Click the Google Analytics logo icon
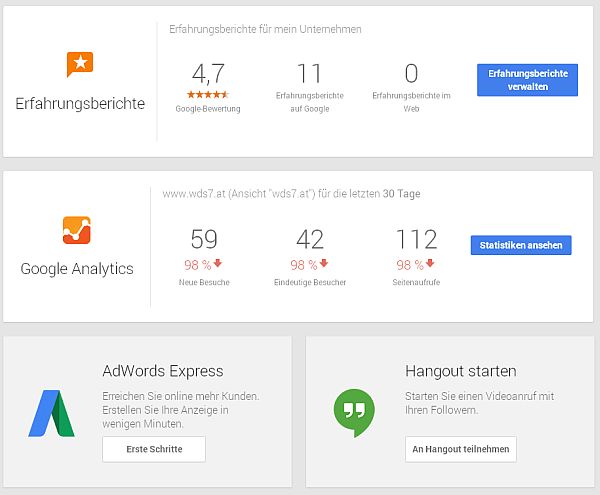Screen dimensions: 600x495 [77, 230]
